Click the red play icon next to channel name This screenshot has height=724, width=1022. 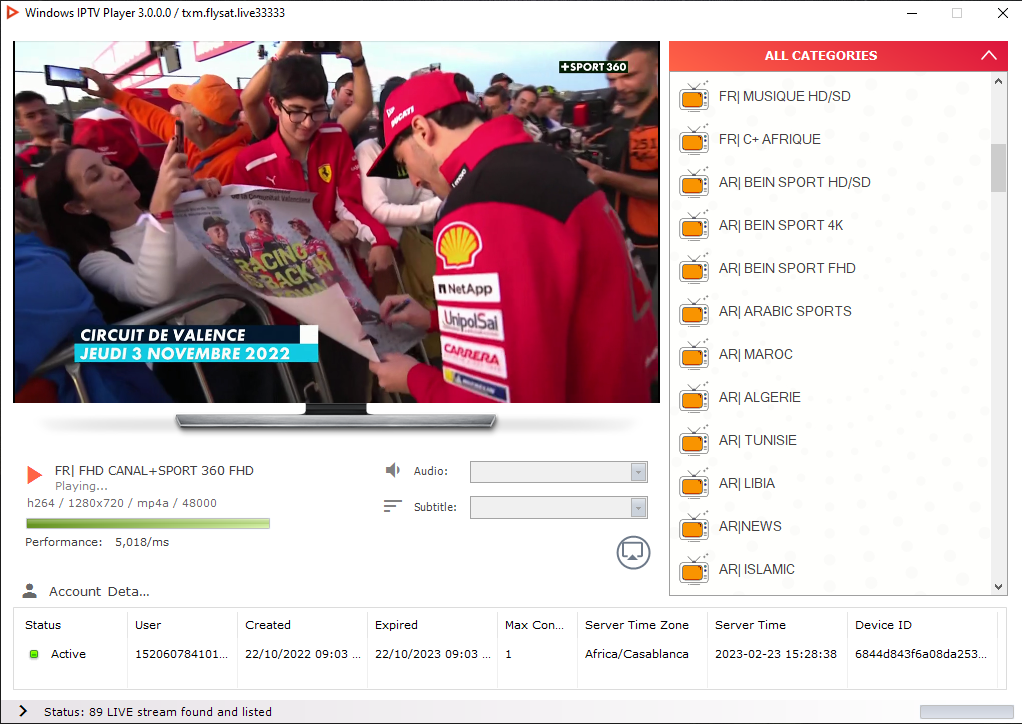pyautogui.click(x=34, y=475)
